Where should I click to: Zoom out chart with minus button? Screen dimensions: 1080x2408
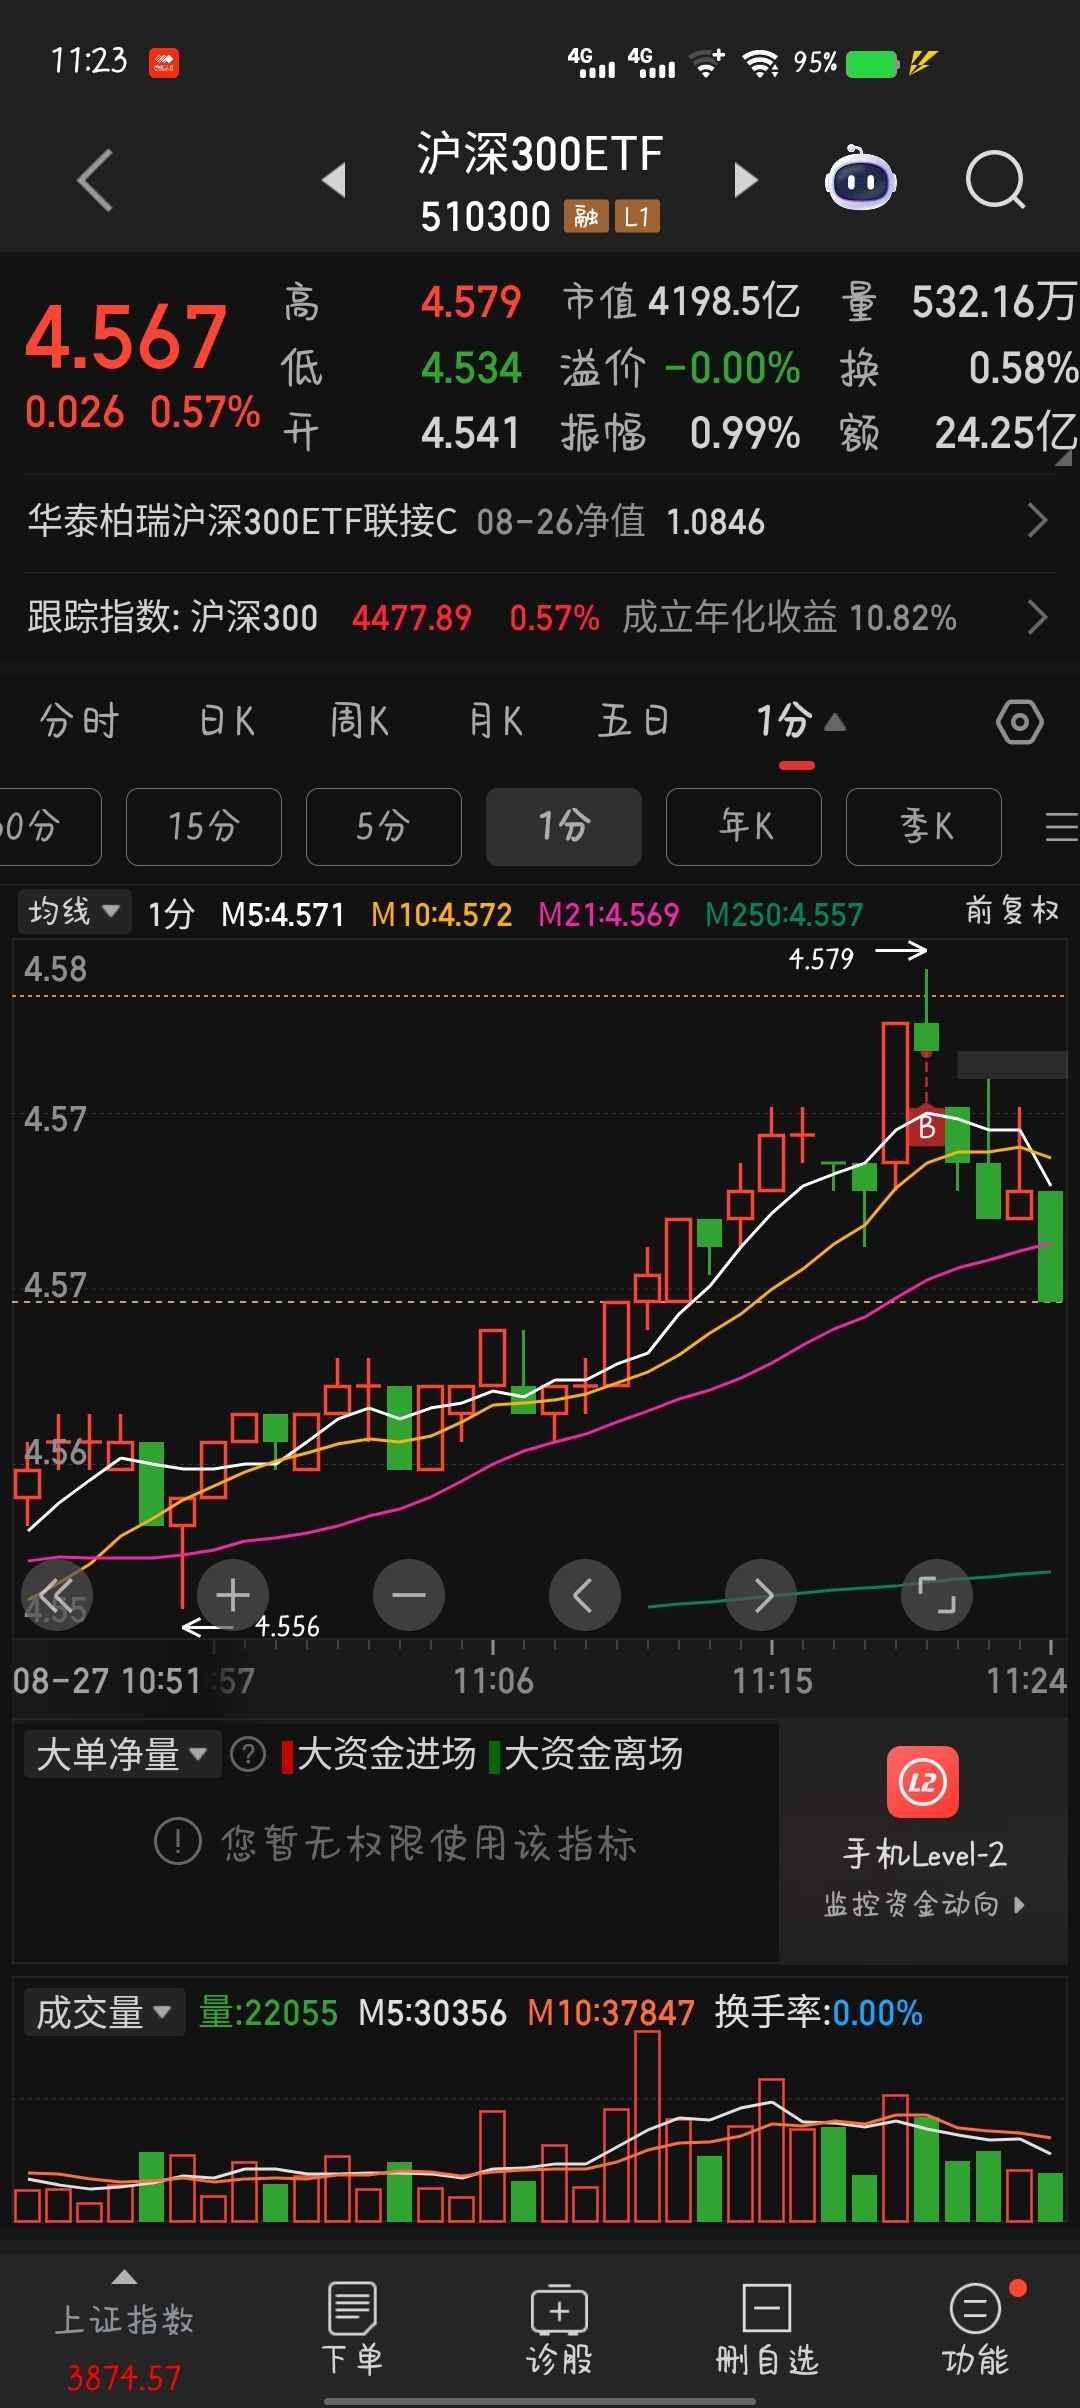pos(409,1594)
